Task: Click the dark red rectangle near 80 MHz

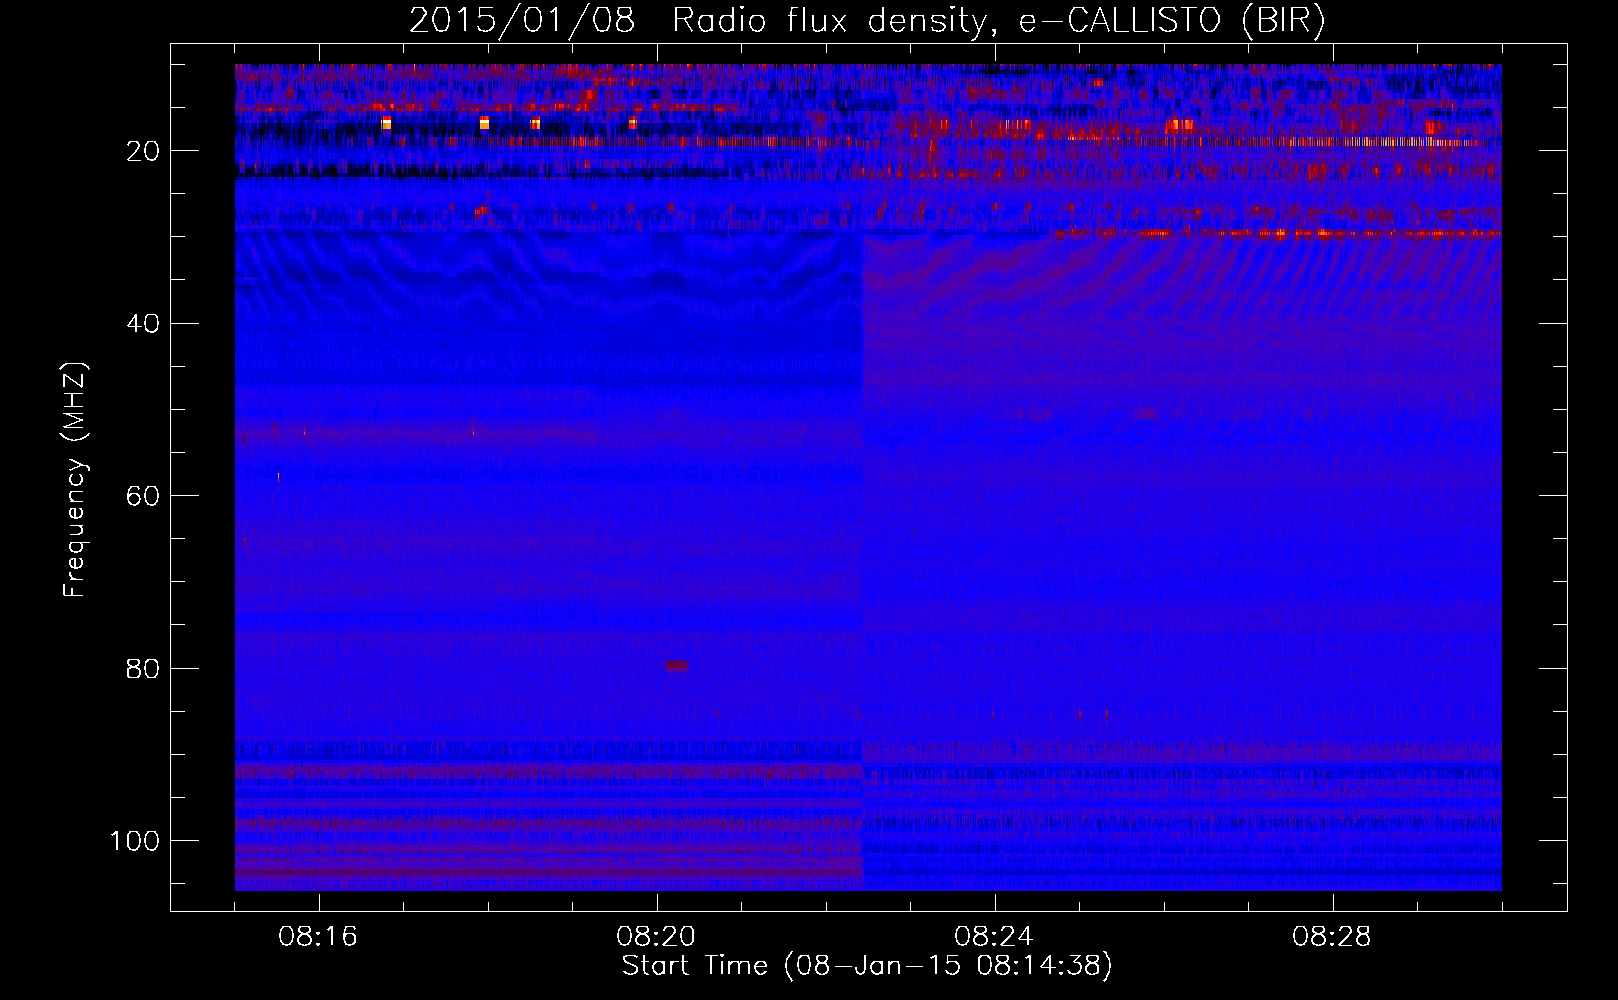Action: [x=677, y=665]
